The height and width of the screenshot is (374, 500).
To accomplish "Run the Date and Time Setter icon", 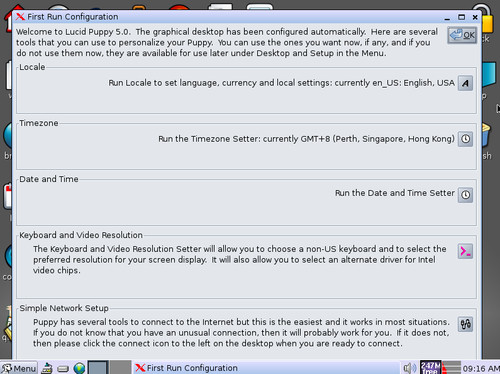I will 465,195.
